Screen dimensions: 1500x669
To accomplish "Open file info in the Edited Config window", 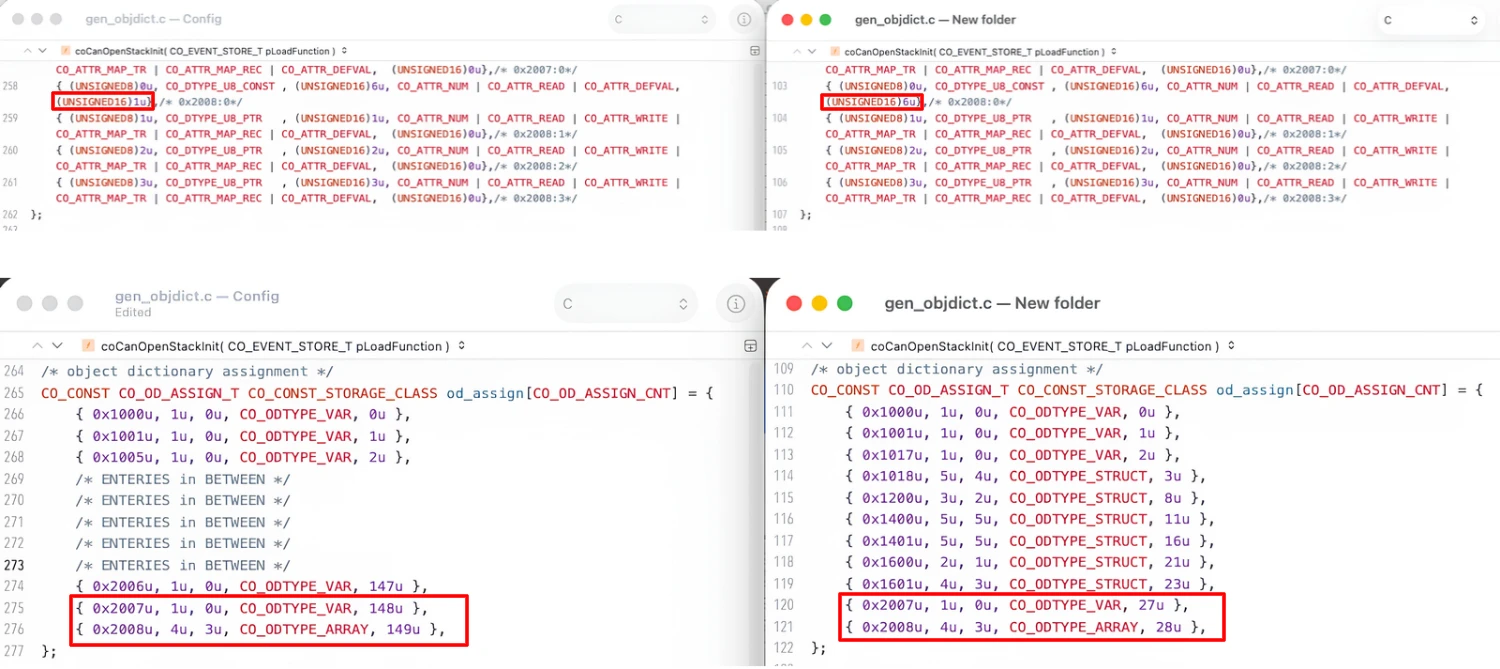I will tap(736, 304).
